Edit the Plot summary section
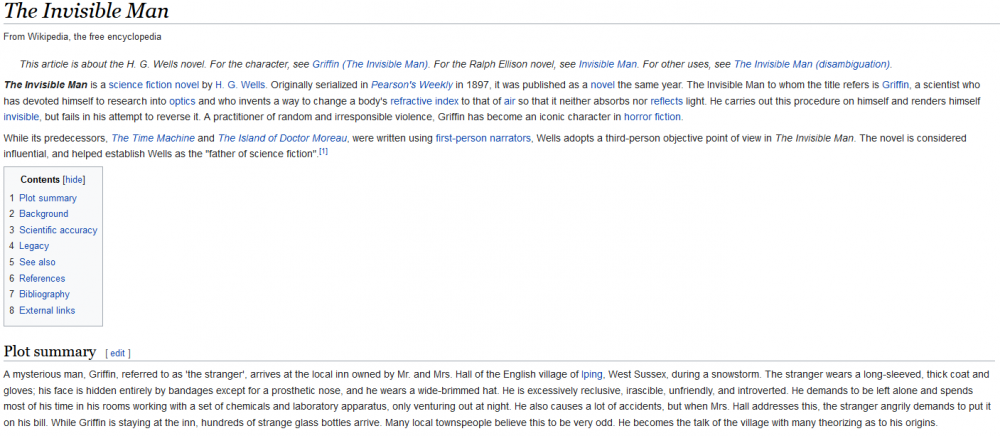Screen dimensions: 1000x436 point(118,353)
